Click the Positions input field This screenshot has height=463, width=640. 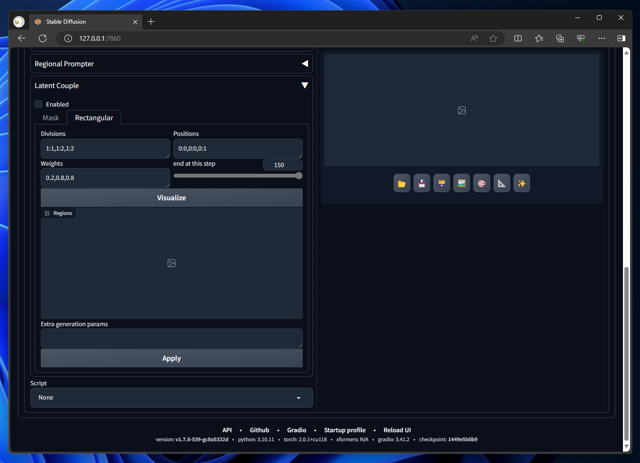[238, 149]
